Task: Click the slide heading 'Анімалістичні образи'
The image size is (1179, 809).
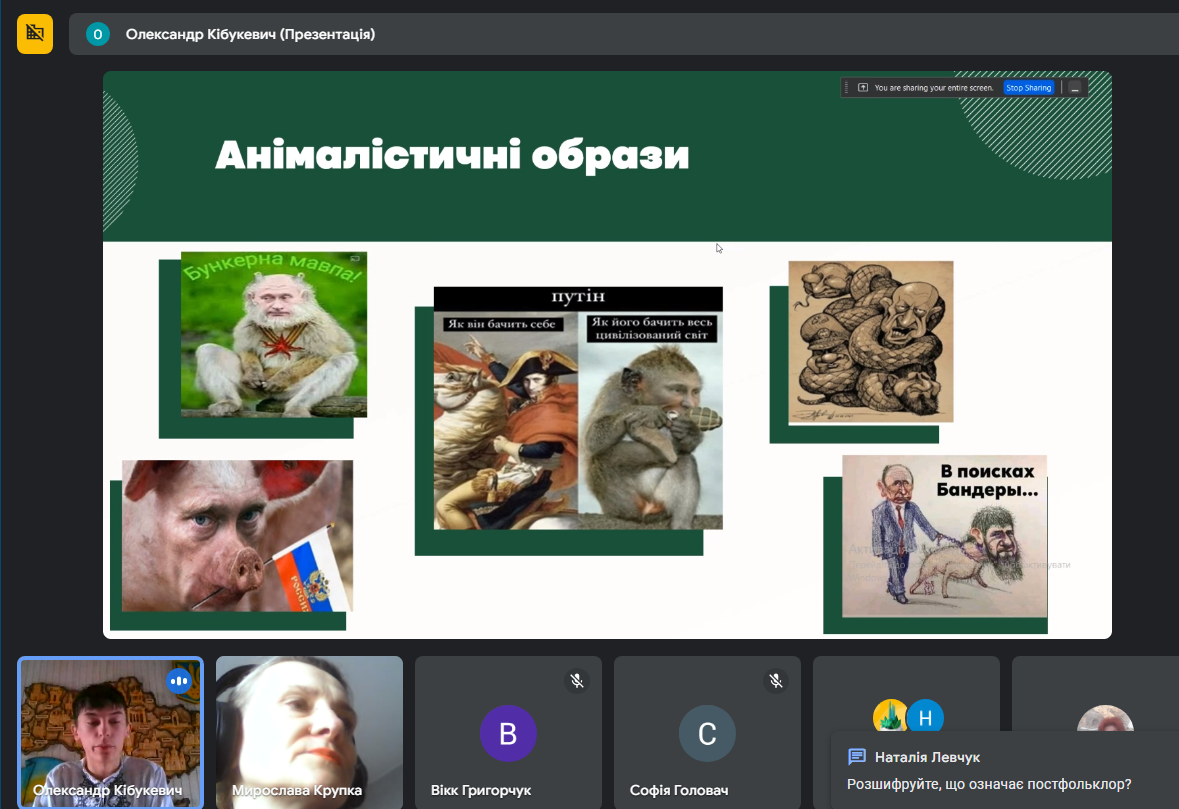Action: (x=452, y=156)
